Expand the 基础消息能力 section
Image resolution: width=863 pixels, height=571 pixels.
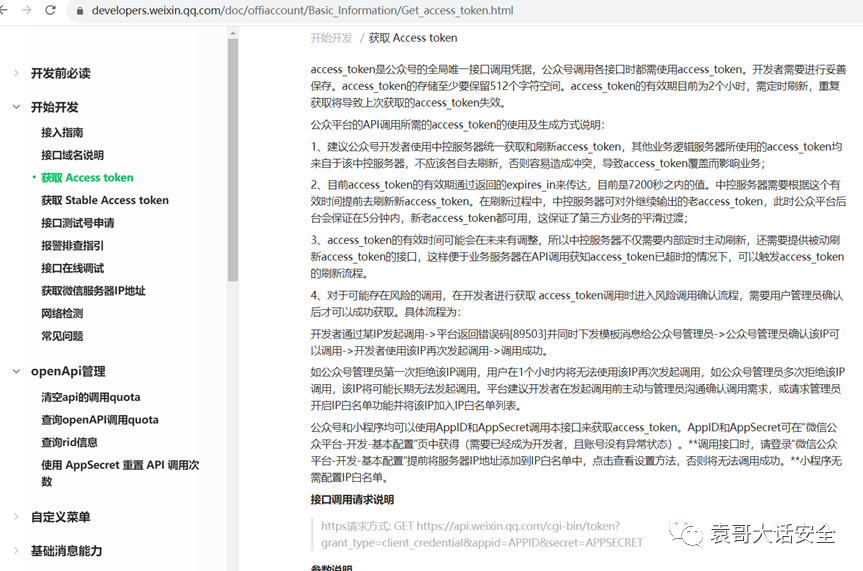pyautogui.click(x=16, y=550)
